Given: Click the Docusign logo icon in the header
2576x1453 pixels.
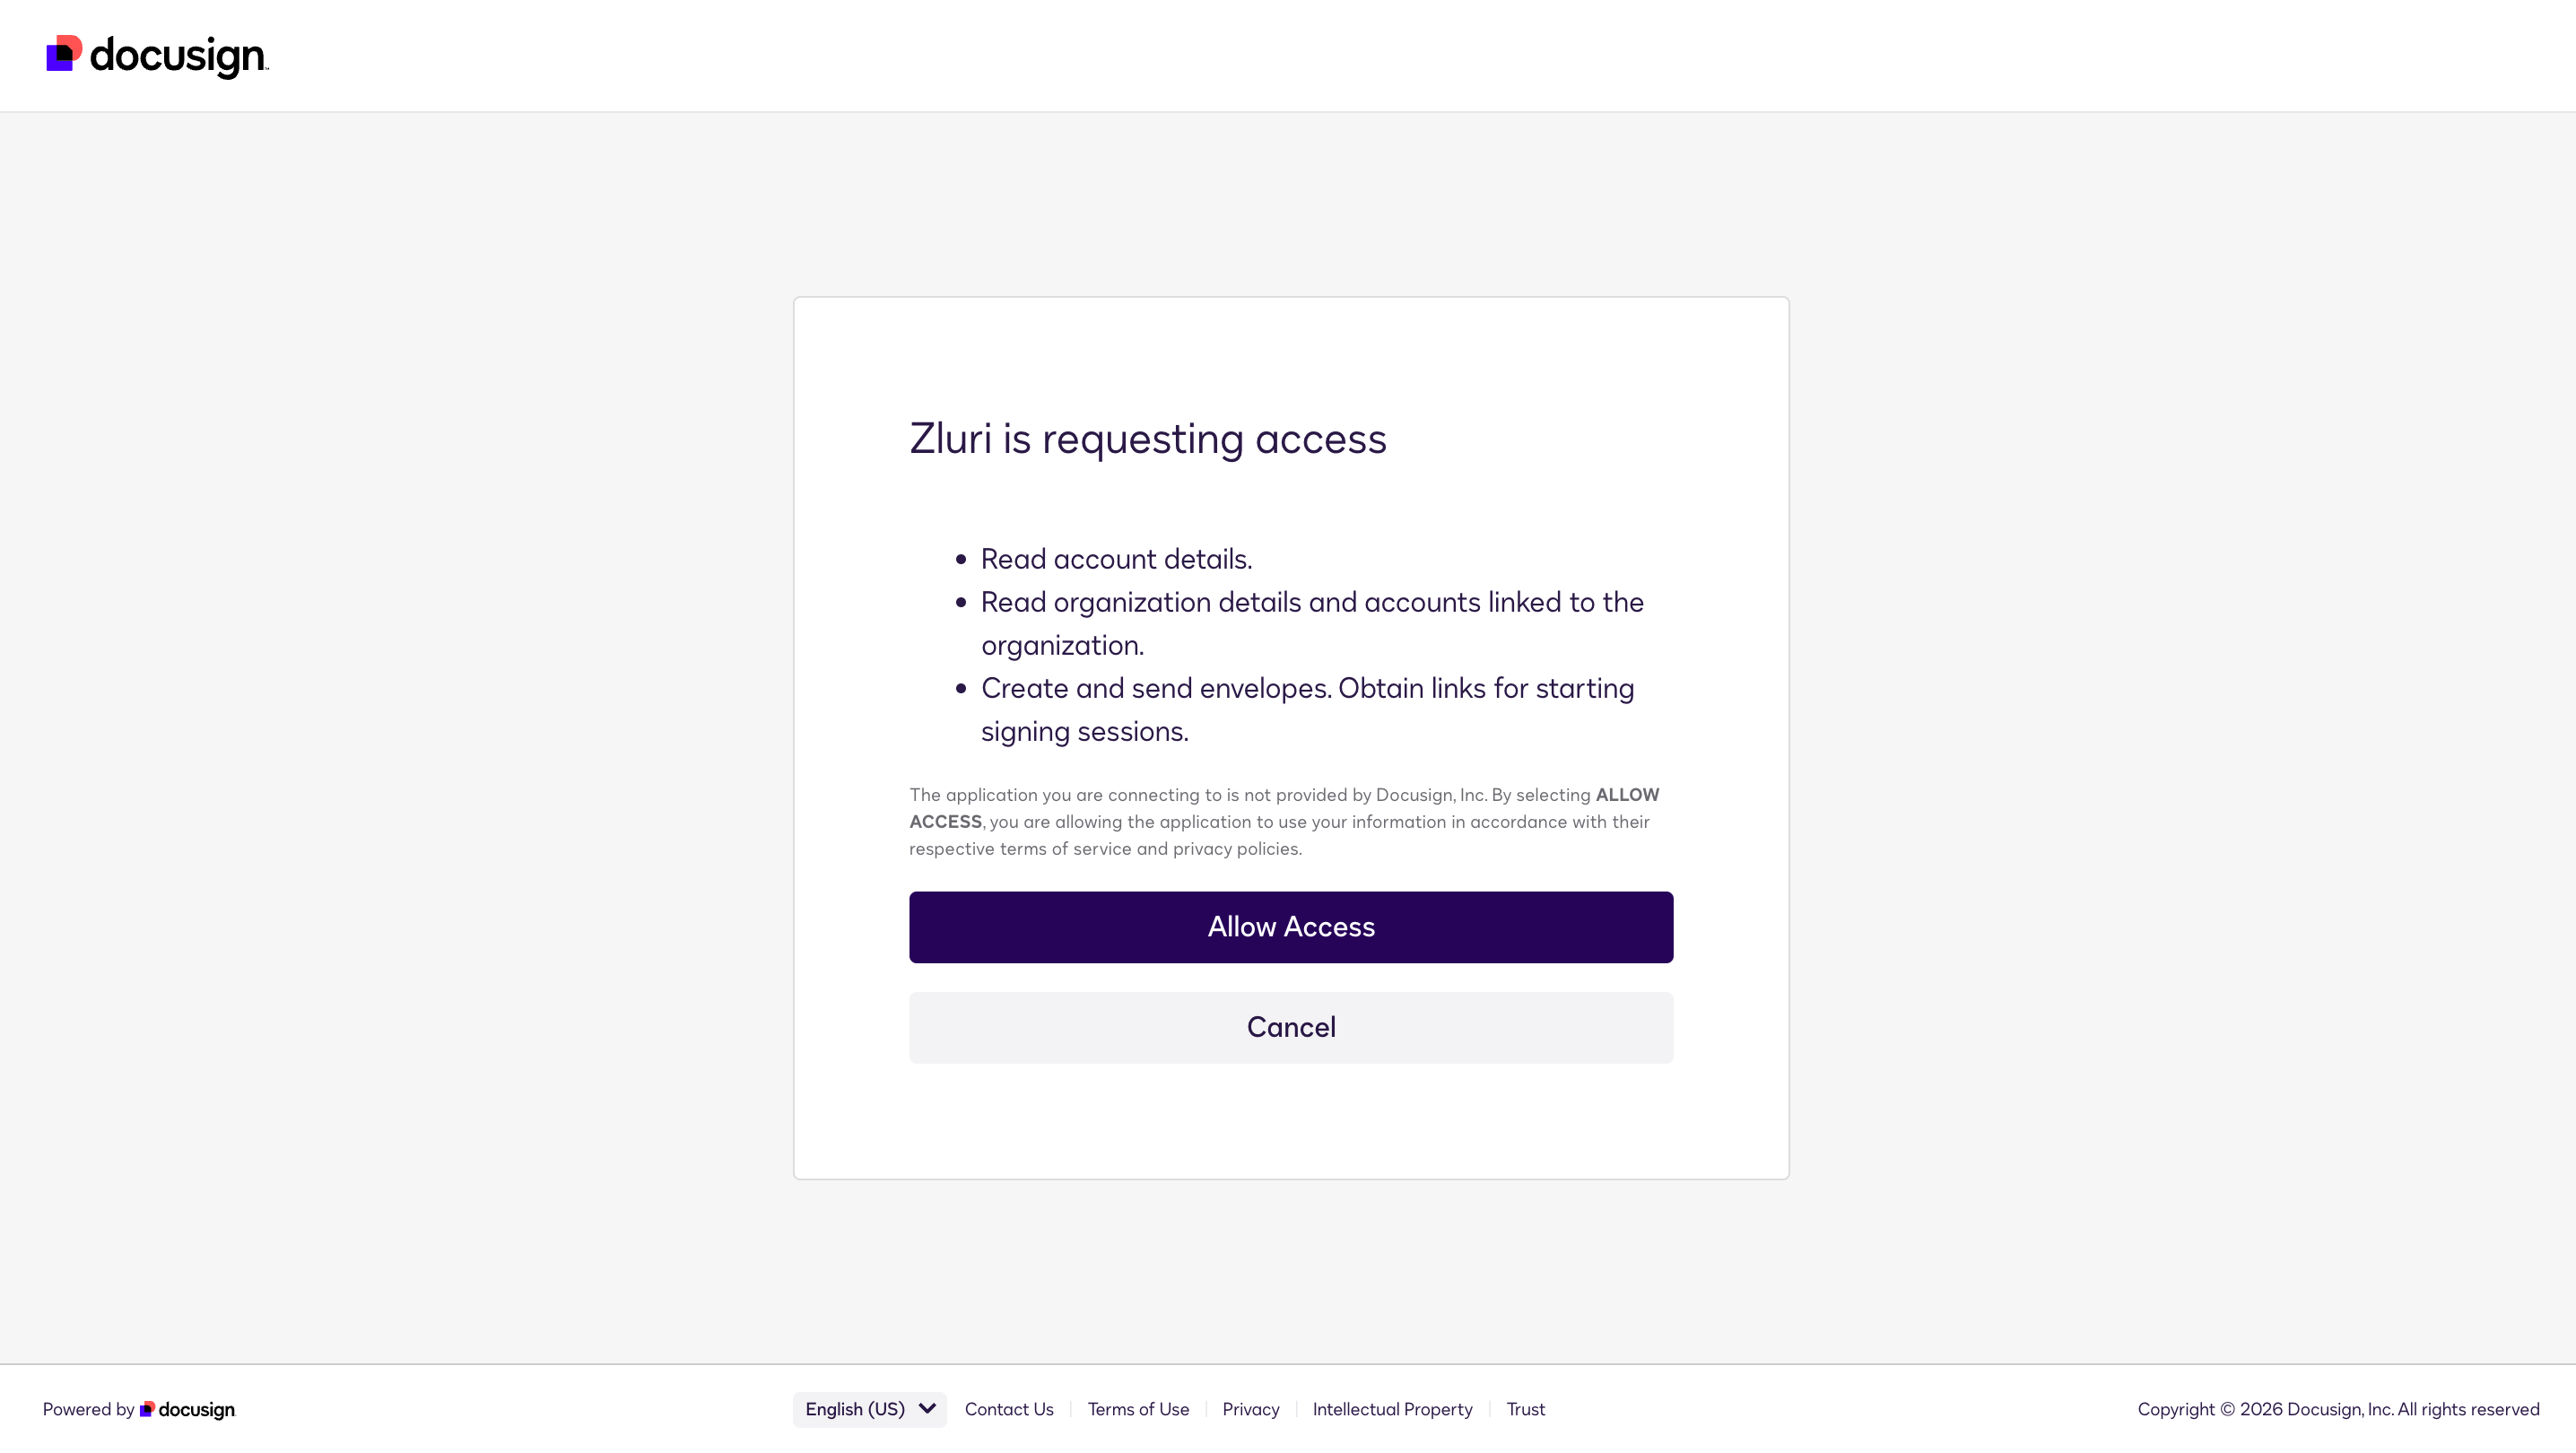Looking at the screenshot, I should pyautogui.click(x=63, y=54).
